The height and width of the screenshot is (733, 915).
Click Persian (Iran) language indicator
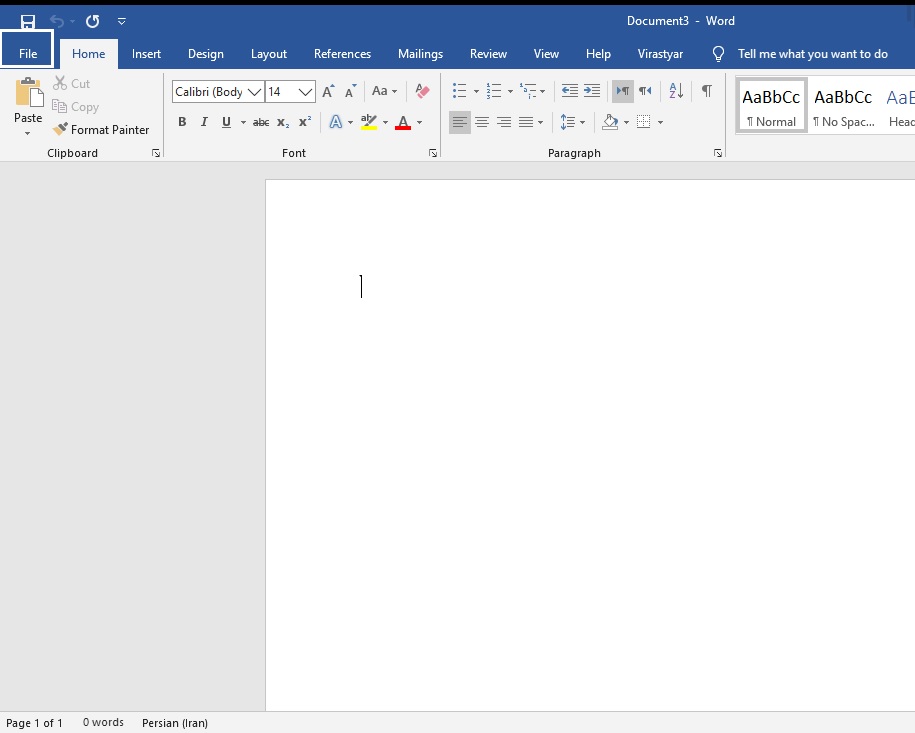174,722
